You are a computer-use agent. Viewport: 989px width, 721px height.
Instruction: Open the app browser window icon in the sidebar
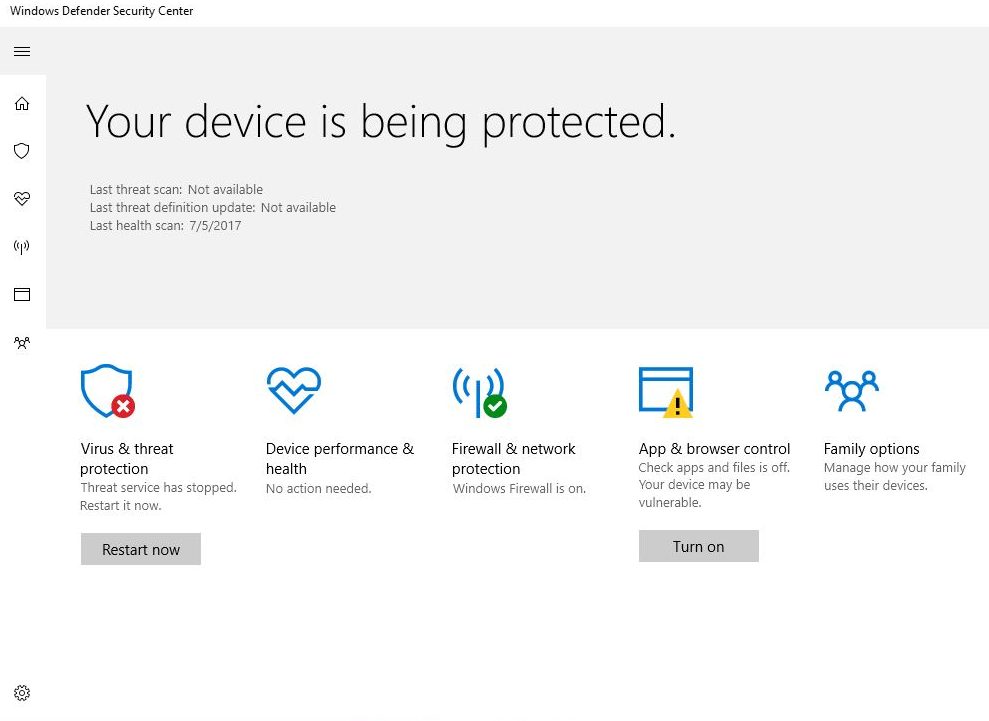click(x=22, y=295)
